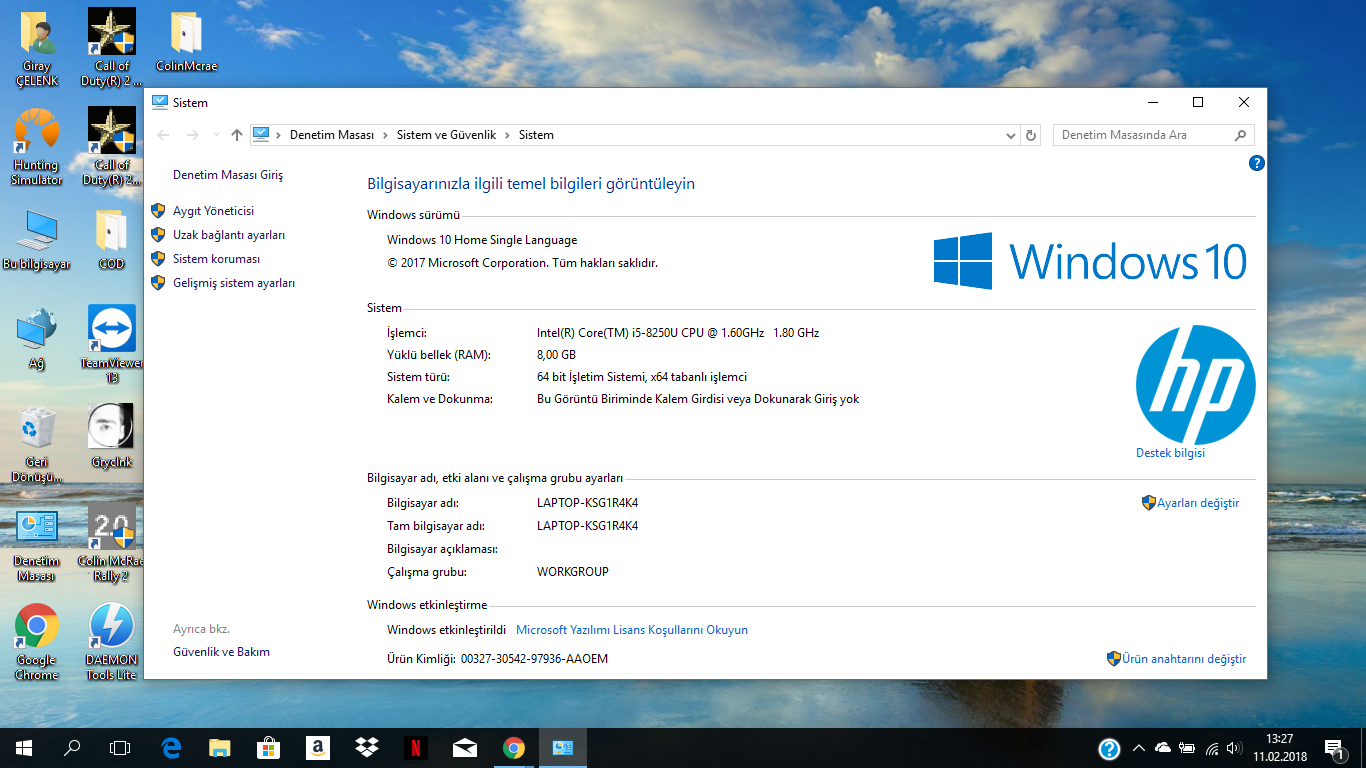Click Ürün anahtarını değiştir link
Image resolution: width=1366 pixels, height=768 pixels.
pos(1184,659)
